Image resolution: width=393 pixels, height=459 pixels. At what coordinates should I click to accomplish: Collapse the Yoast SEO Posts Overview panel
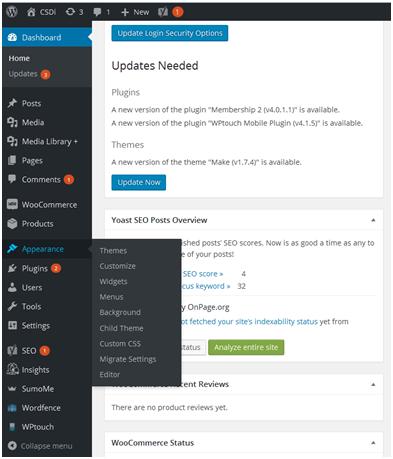(x=373, y=220)
